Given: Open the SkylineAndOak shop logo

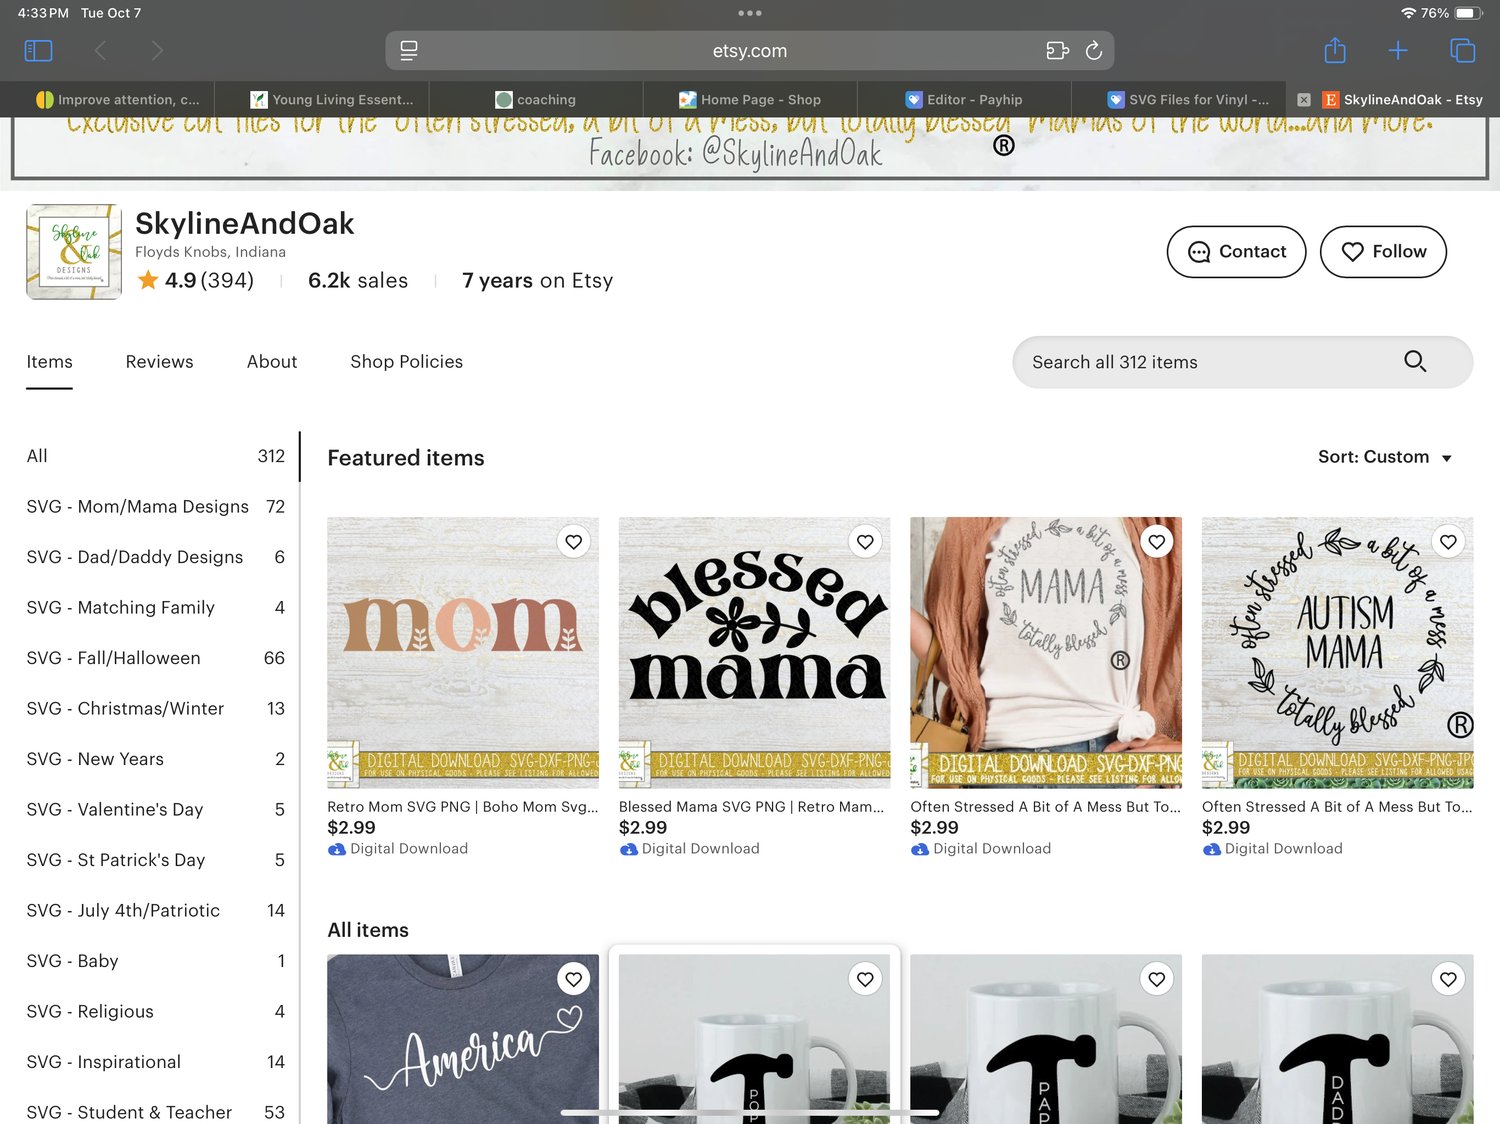Looking at the screenshot, I should tap(74, 252).
